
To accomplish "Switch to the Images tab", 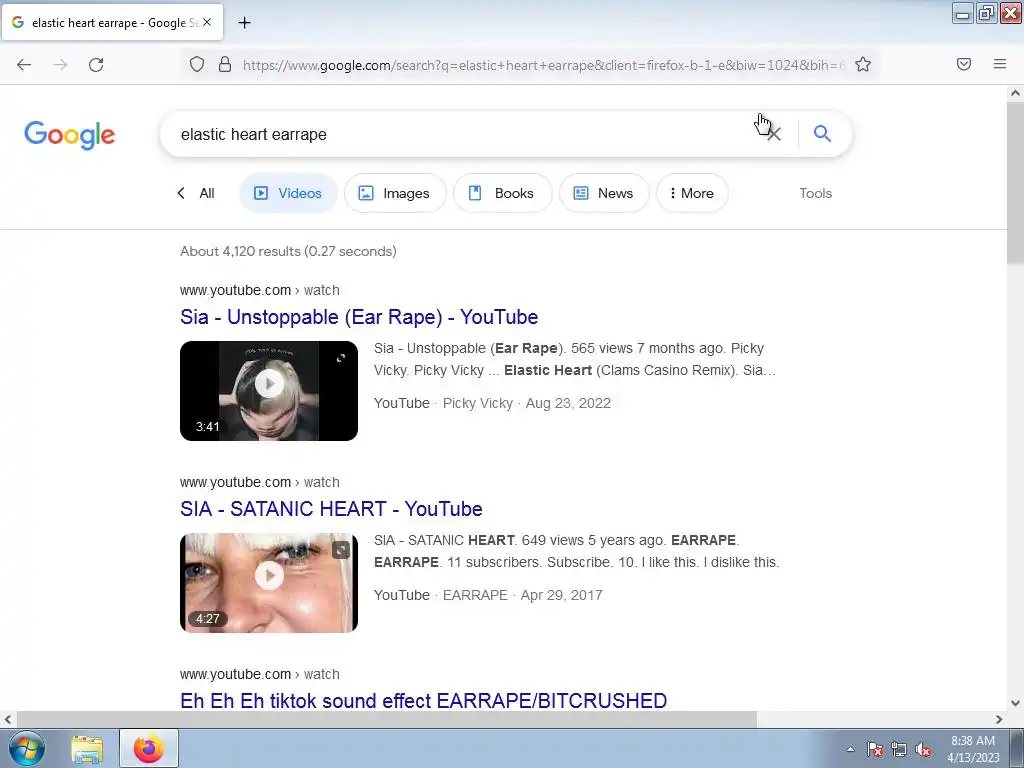I will click(x=395, y=193).
